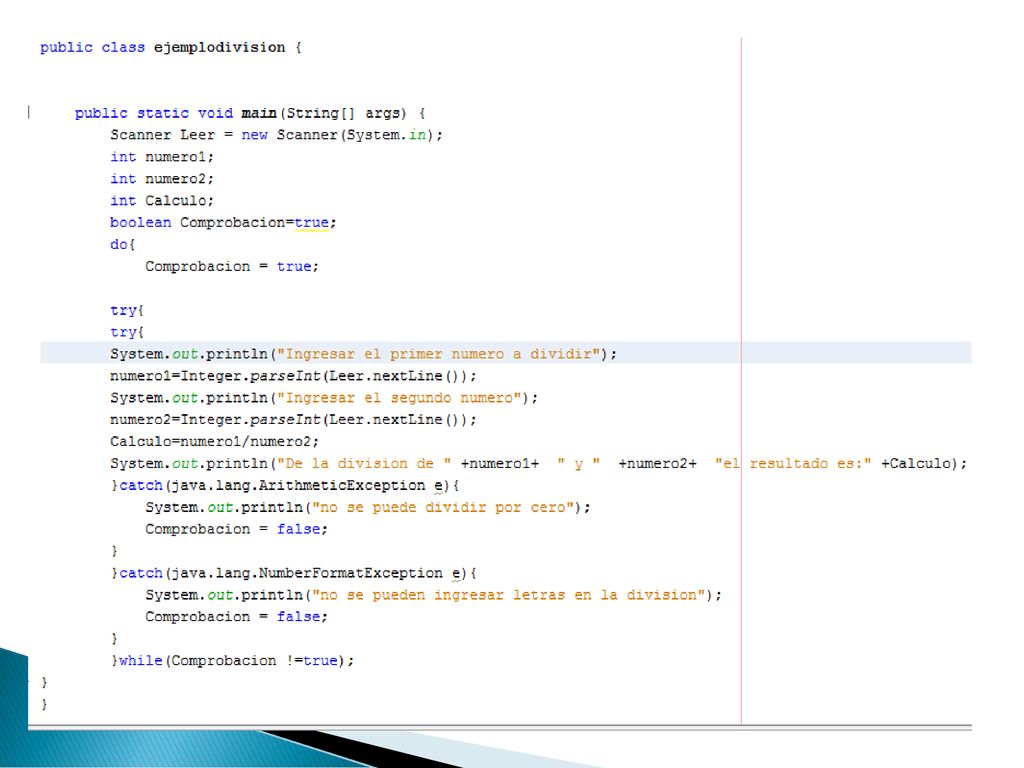Click the 'Calculo=numero1/numero2;' line

[214, 441]
